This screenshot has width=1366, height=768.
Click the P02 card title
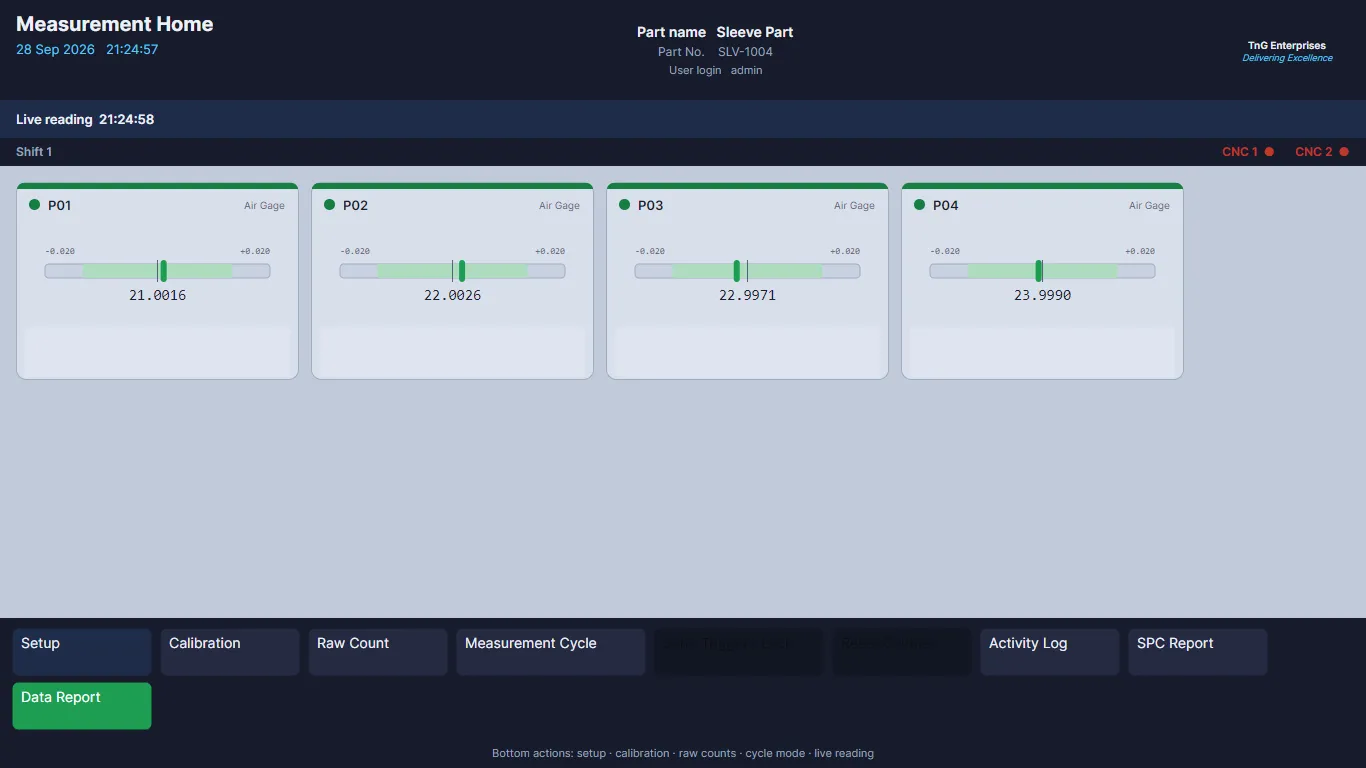click(355, 205)
